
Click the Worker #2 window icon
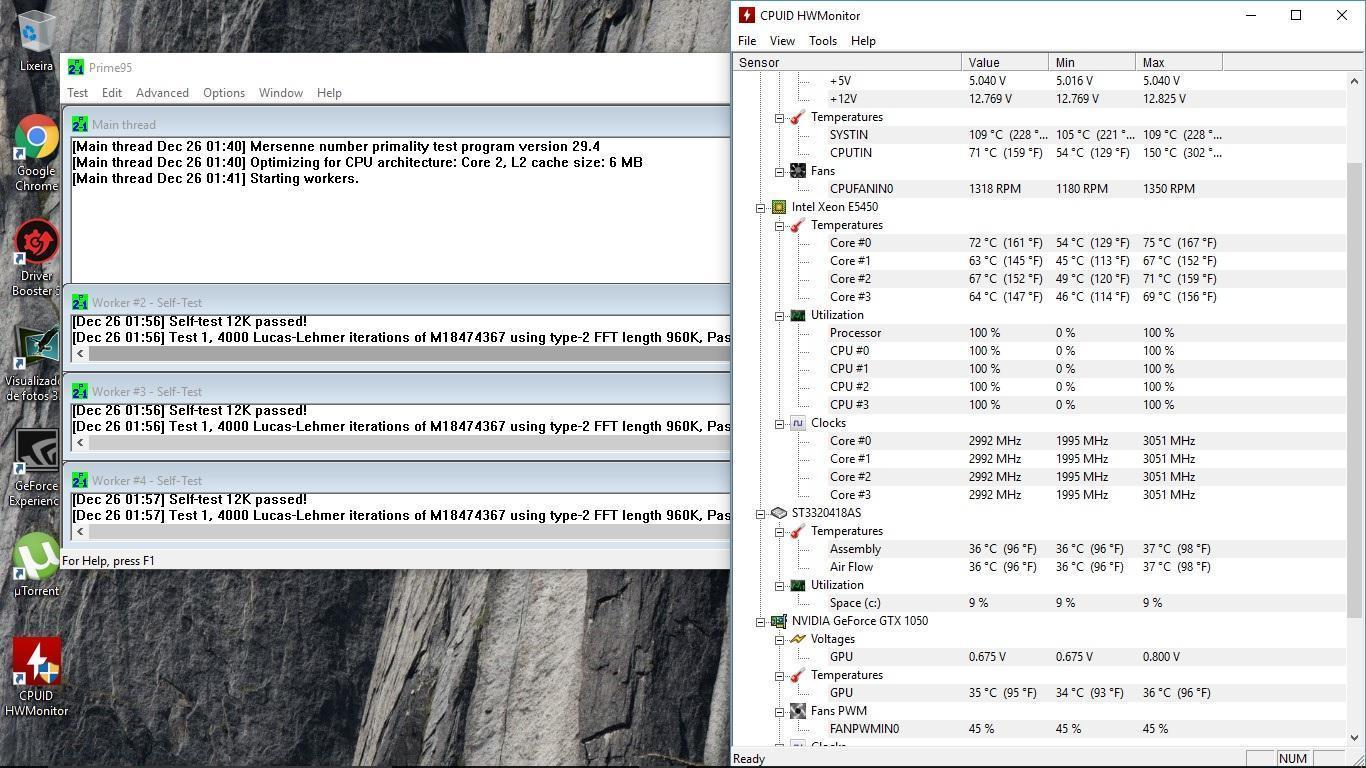tap(79, 302)
